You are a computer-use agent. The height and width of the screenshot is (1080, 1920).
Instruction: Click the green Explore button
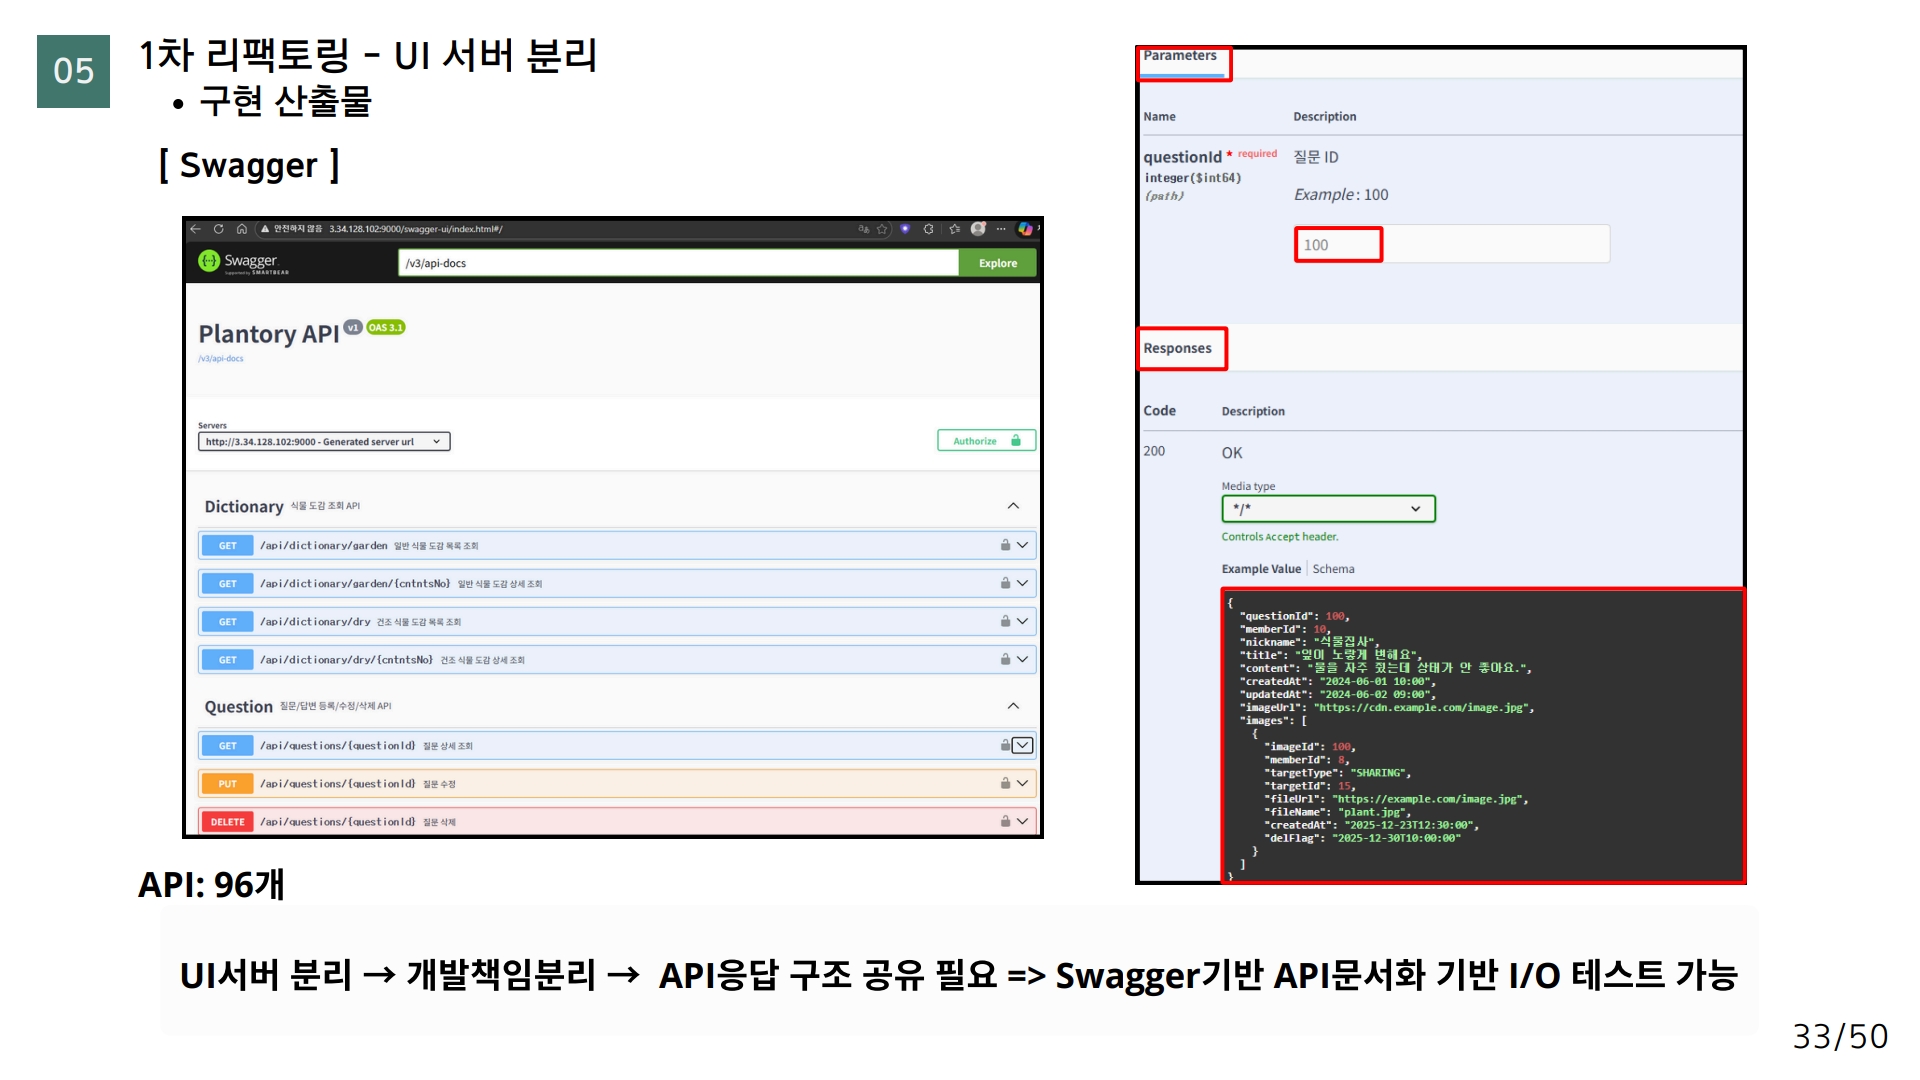[x=997, y=263]
